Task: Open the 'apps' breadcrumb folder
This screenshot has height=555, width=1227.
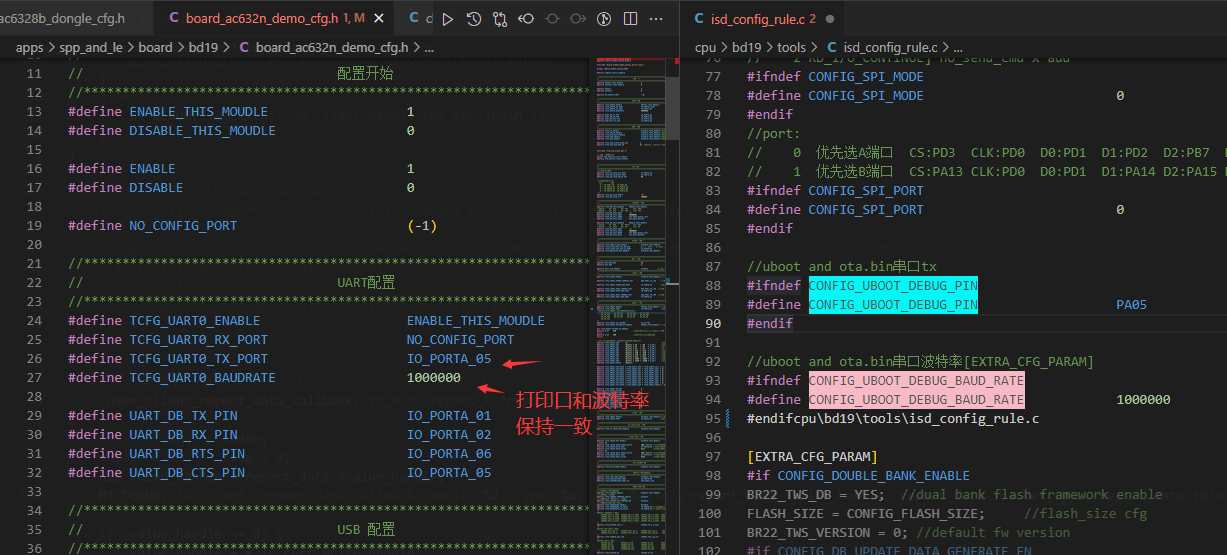Action: pos(29,47)
